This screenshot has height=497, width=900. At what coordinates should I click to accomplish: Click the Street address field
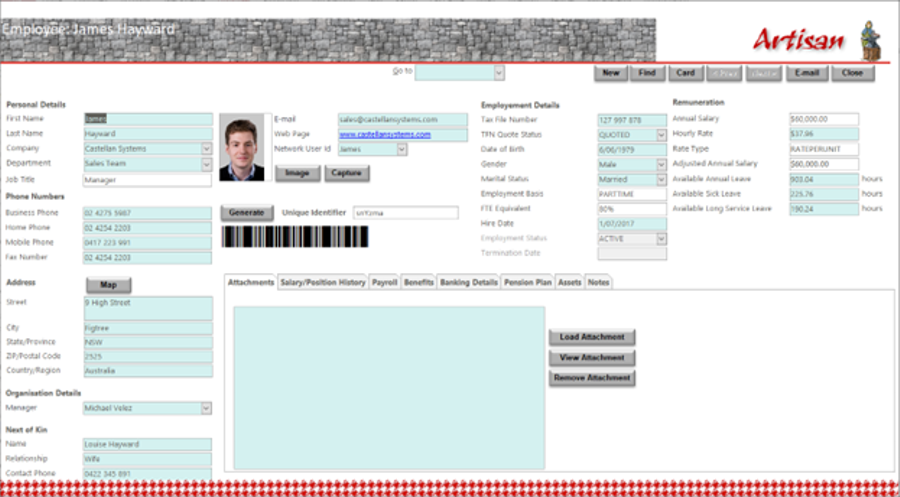pyautogui.click(x=148, y=309)
